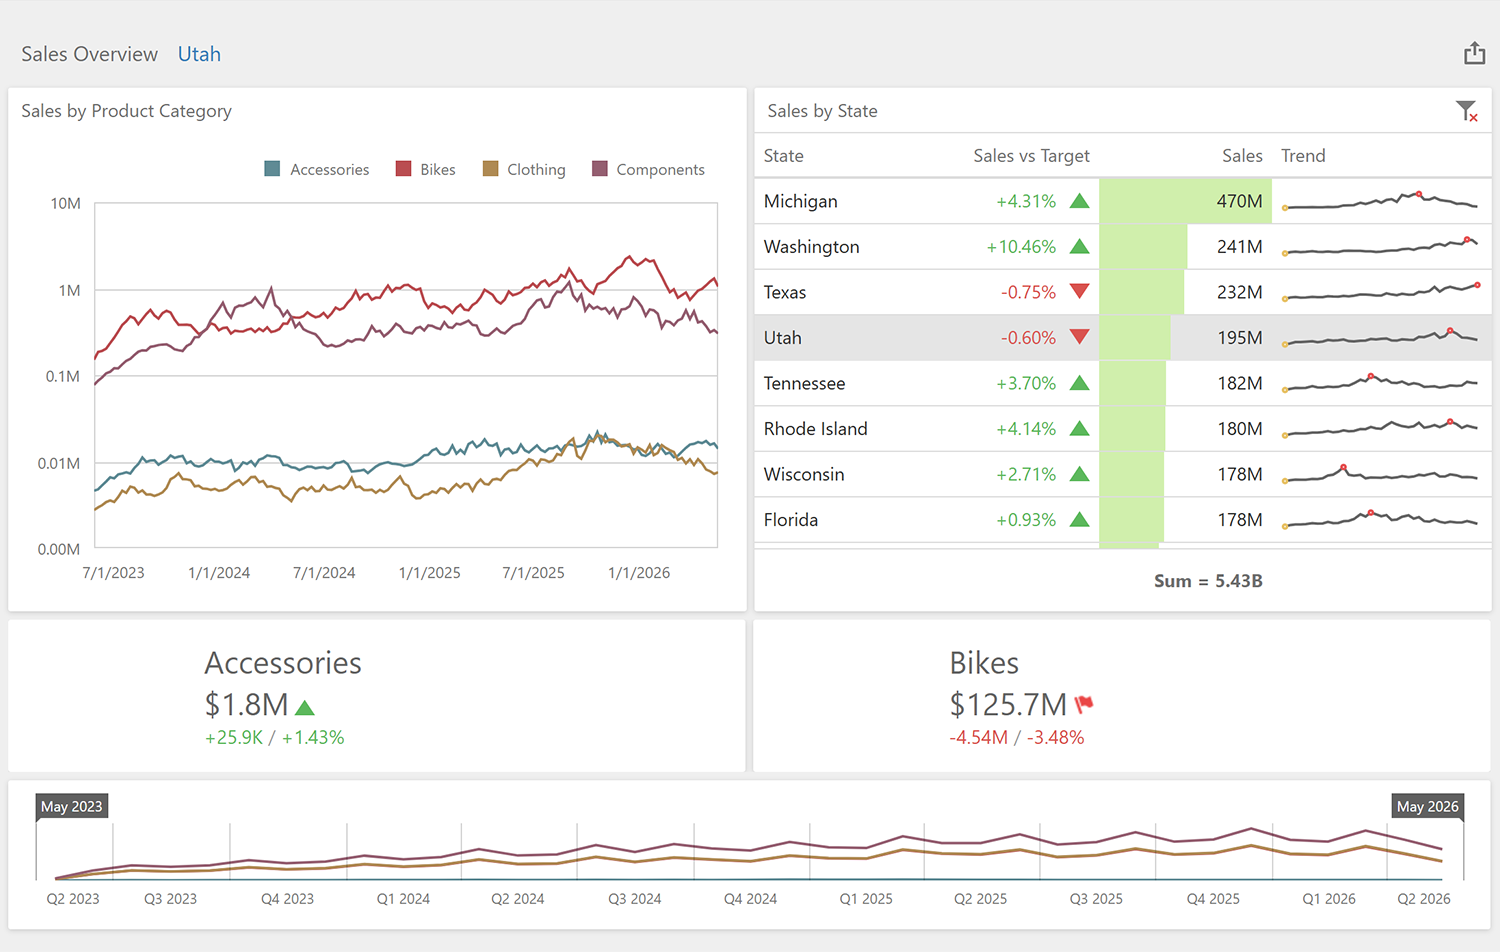Click the Accessories sales card title
Image resolution: width=1500 pixels, height=952 pixels.
click(283, 663)
